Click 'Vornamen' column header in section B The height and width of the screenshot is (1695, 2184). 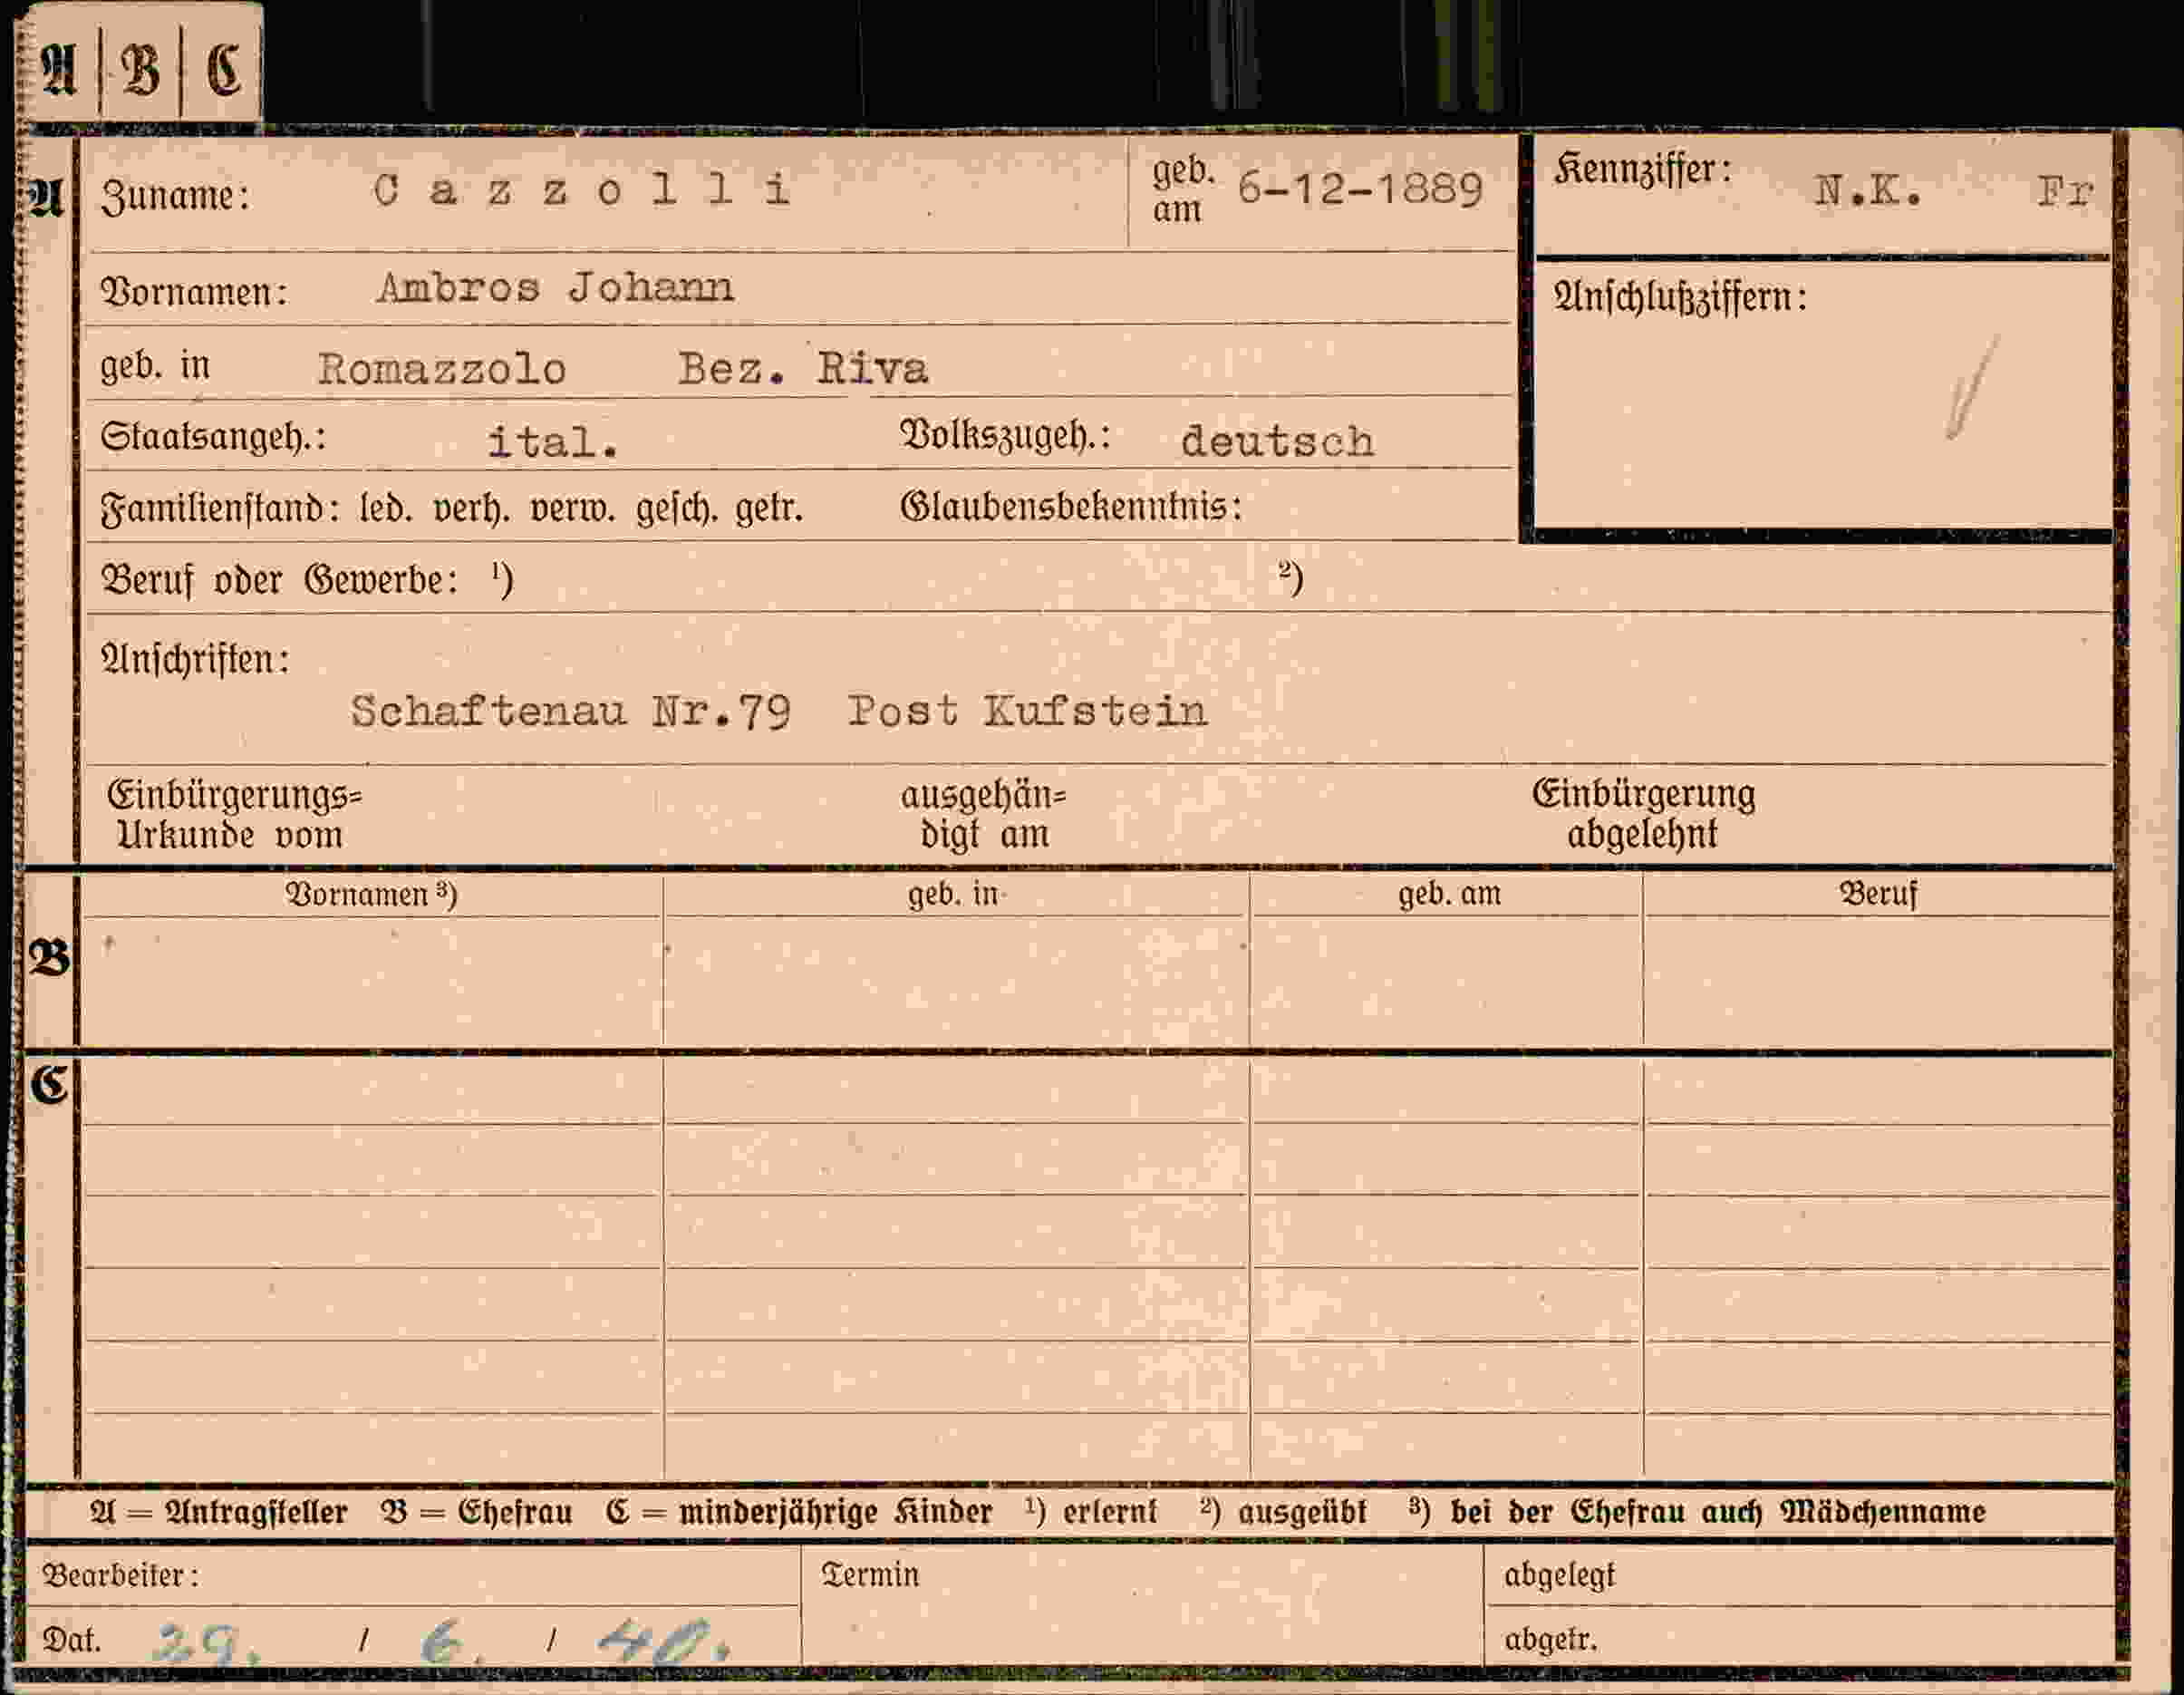point(371,894)
